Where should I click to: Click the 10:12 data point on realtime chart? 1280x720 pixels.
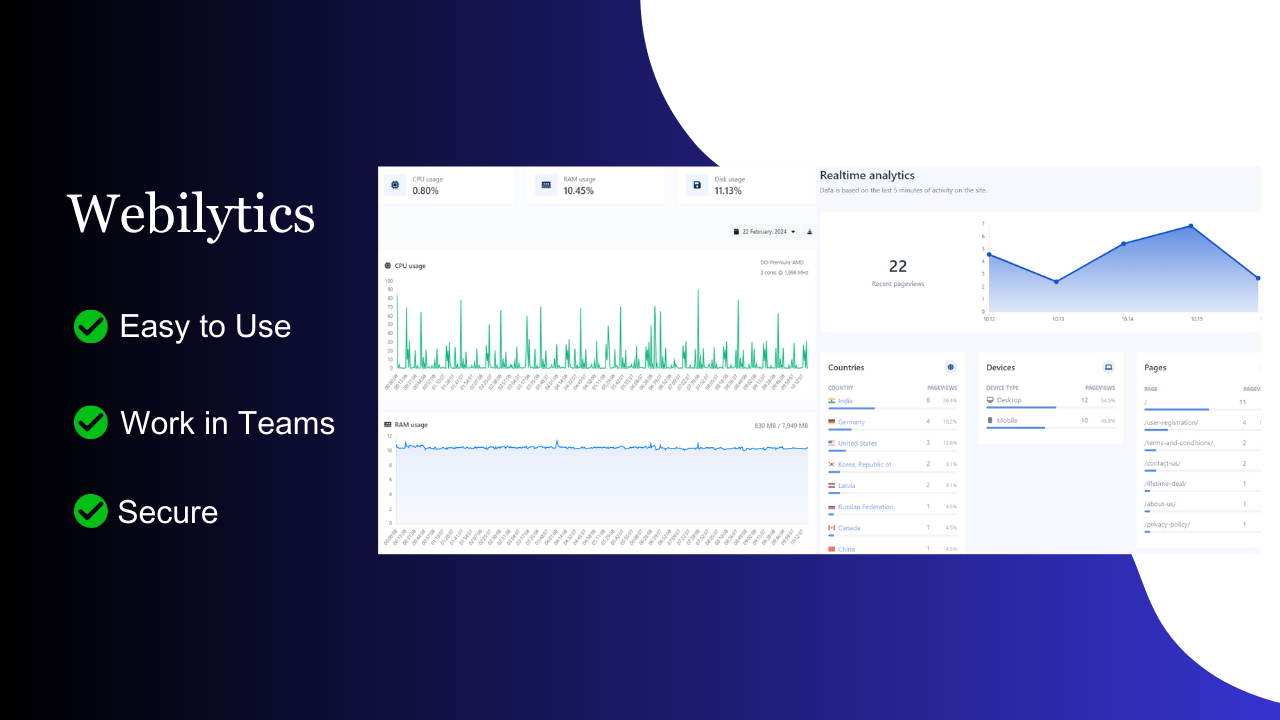[x=989, y=255]
